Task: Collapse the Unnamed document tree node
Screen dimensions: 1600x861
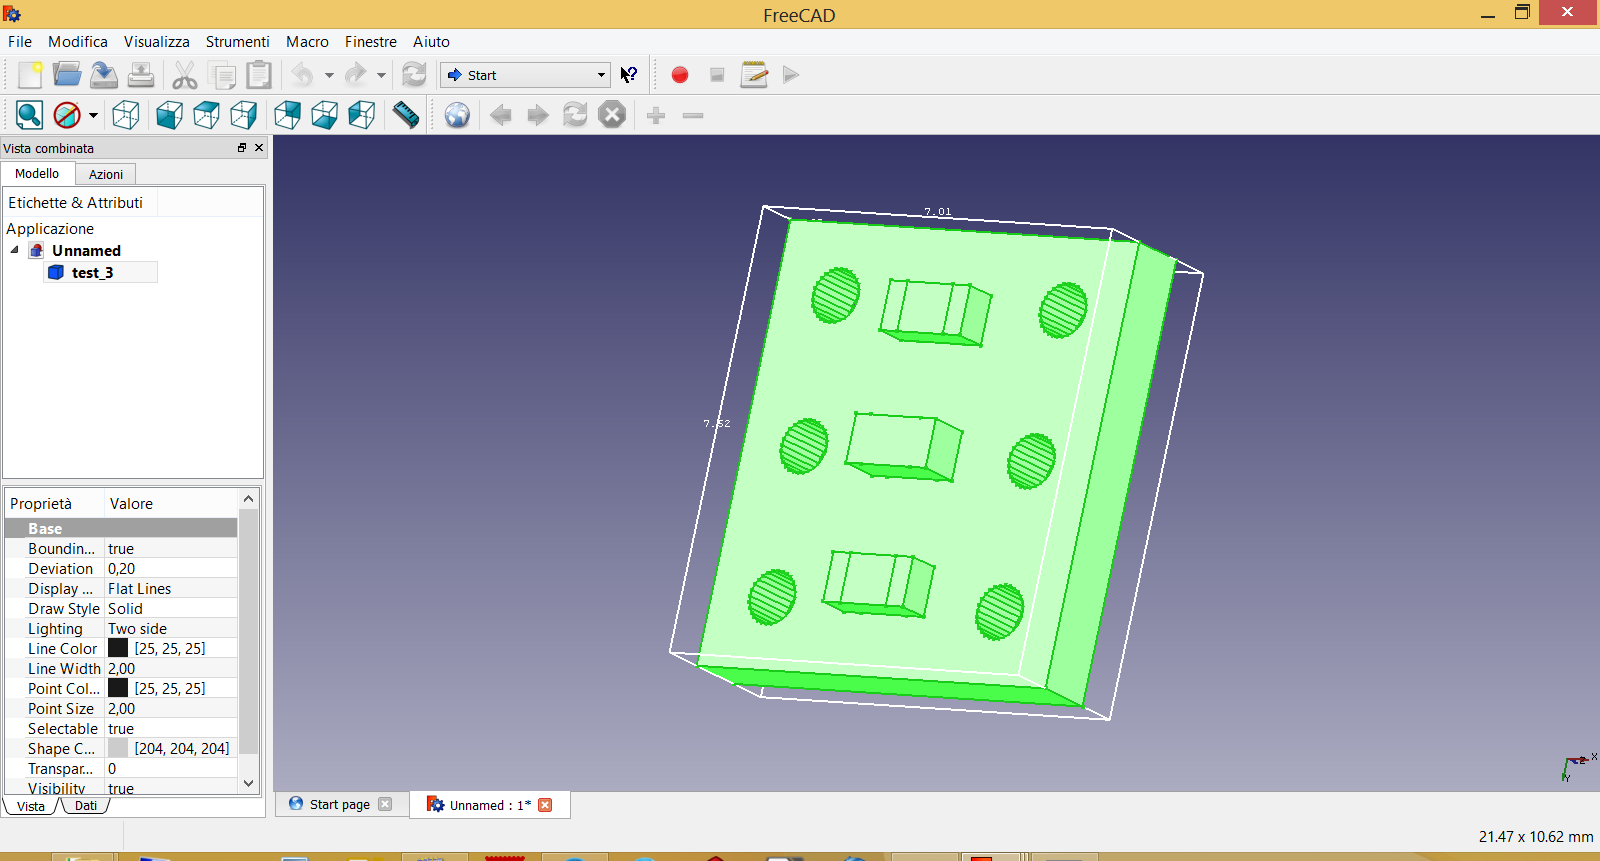Action: coord(15,250)
